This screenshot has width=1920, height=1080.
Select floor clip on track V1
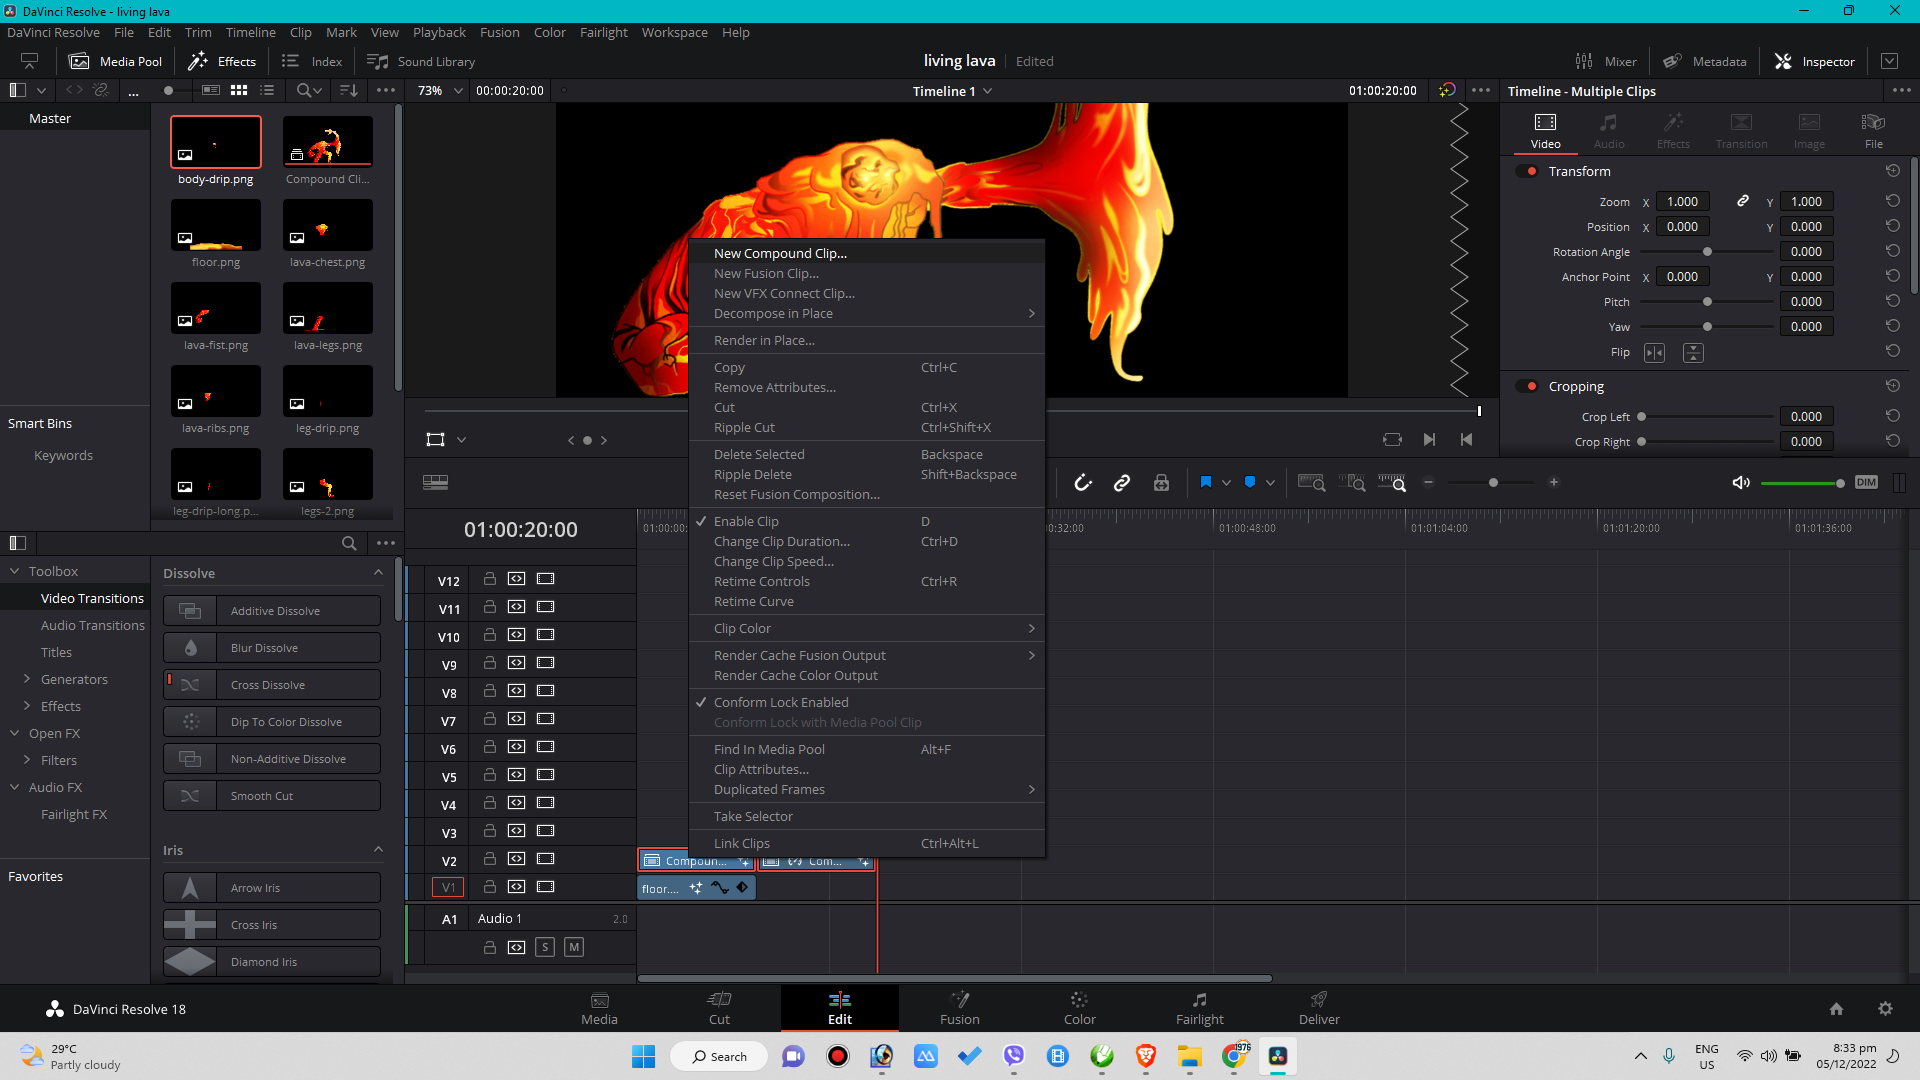pyautogui.click(x=696, y=888)
